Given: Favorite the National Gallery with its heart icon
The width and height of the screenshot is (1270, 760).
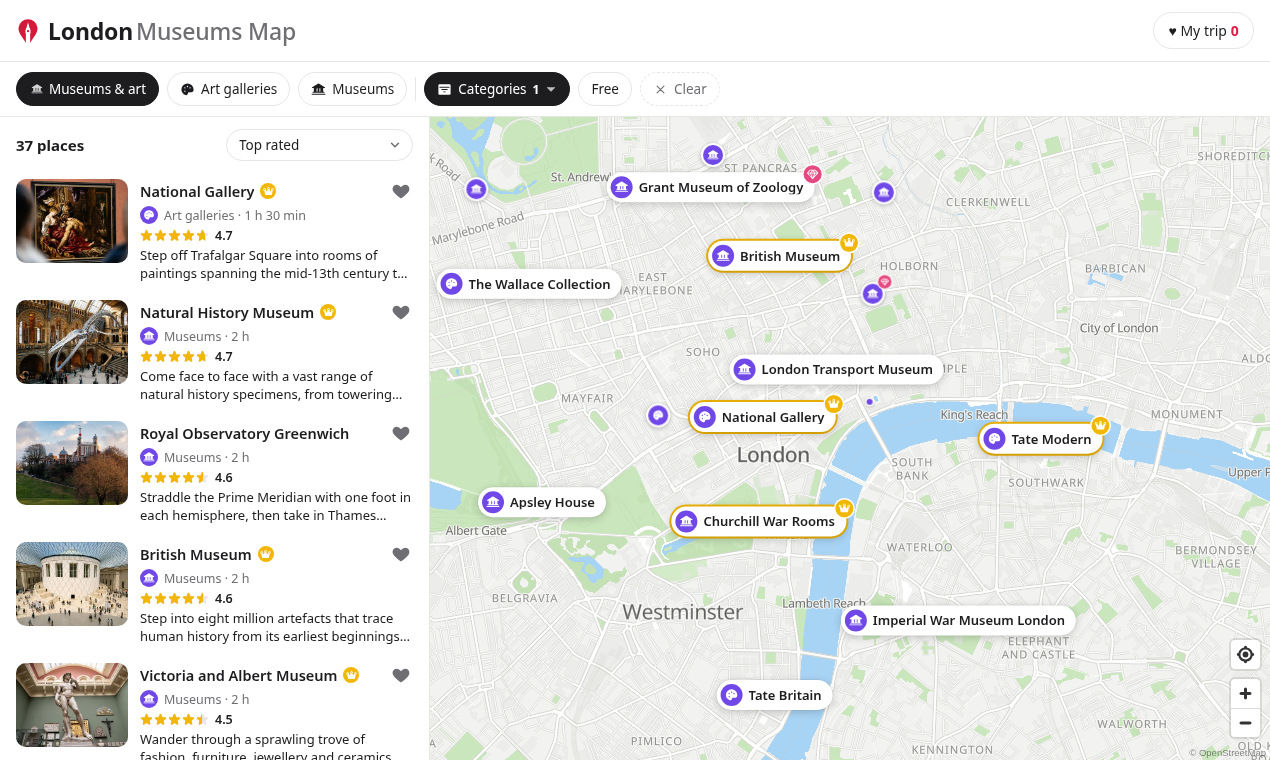Looking at the screenshot, I should point(401,192).
